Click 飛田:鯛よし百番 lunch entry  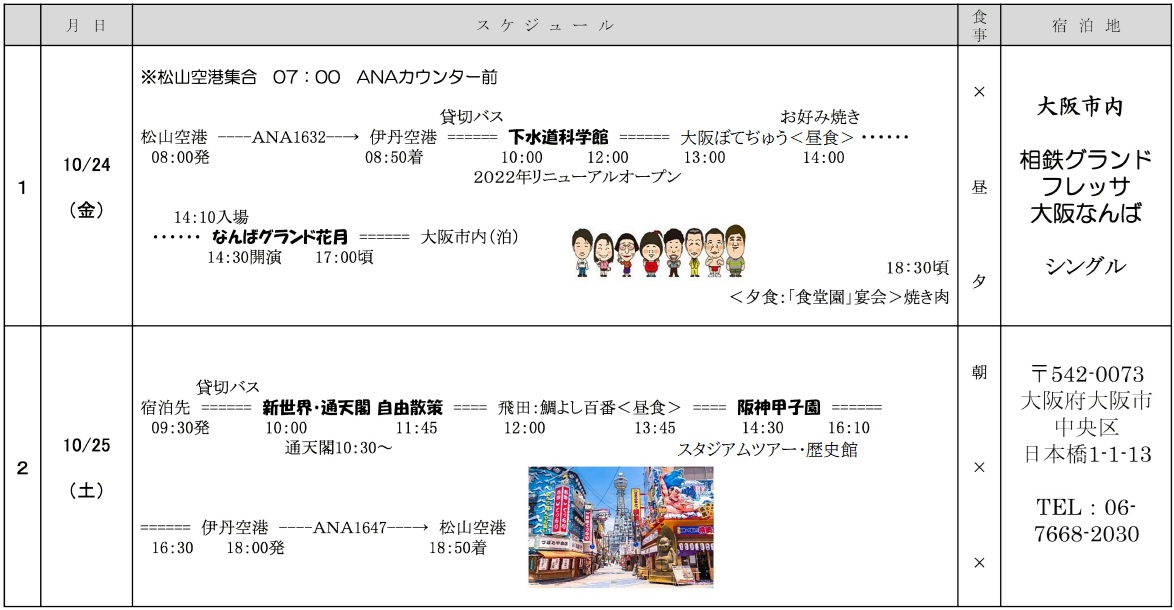pyautogui.click(x=589, y=408)
